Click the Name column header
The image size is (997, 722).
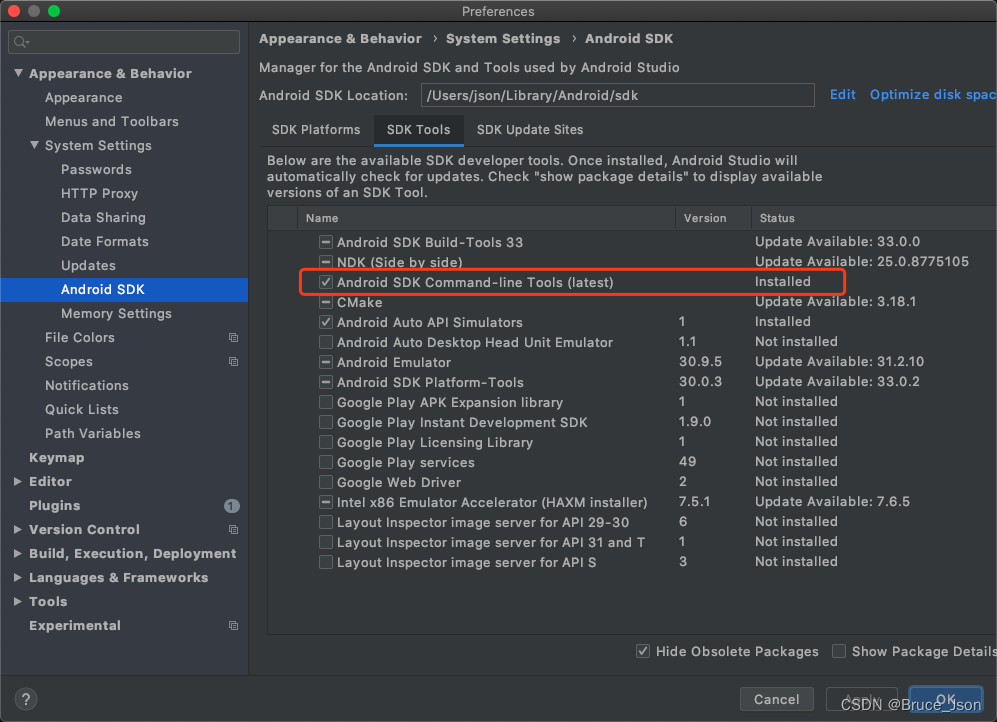click(x=486, y=218)
